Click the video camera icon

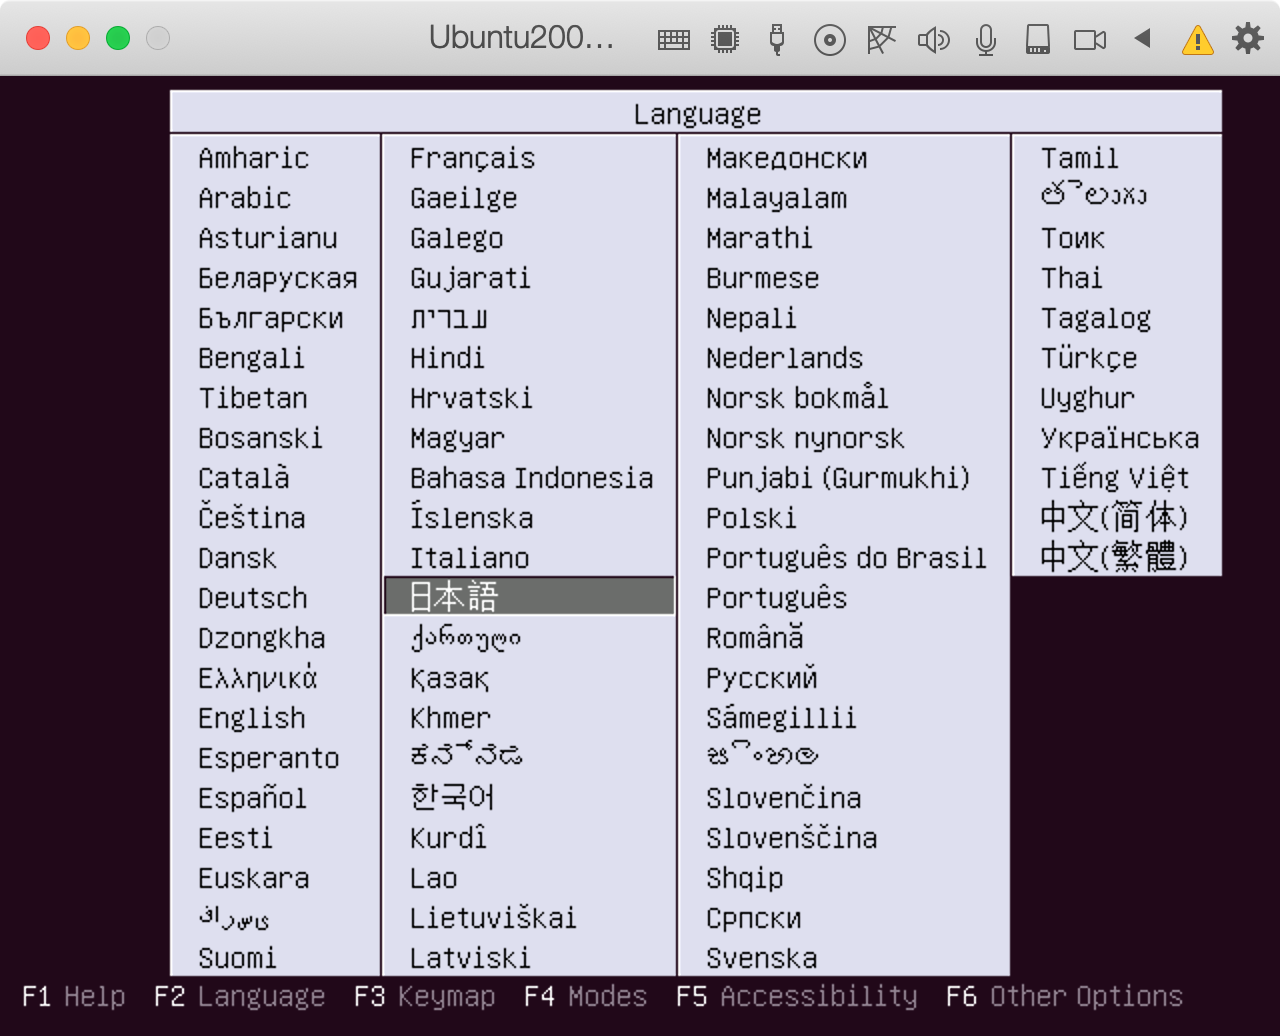coord(1090,40)
